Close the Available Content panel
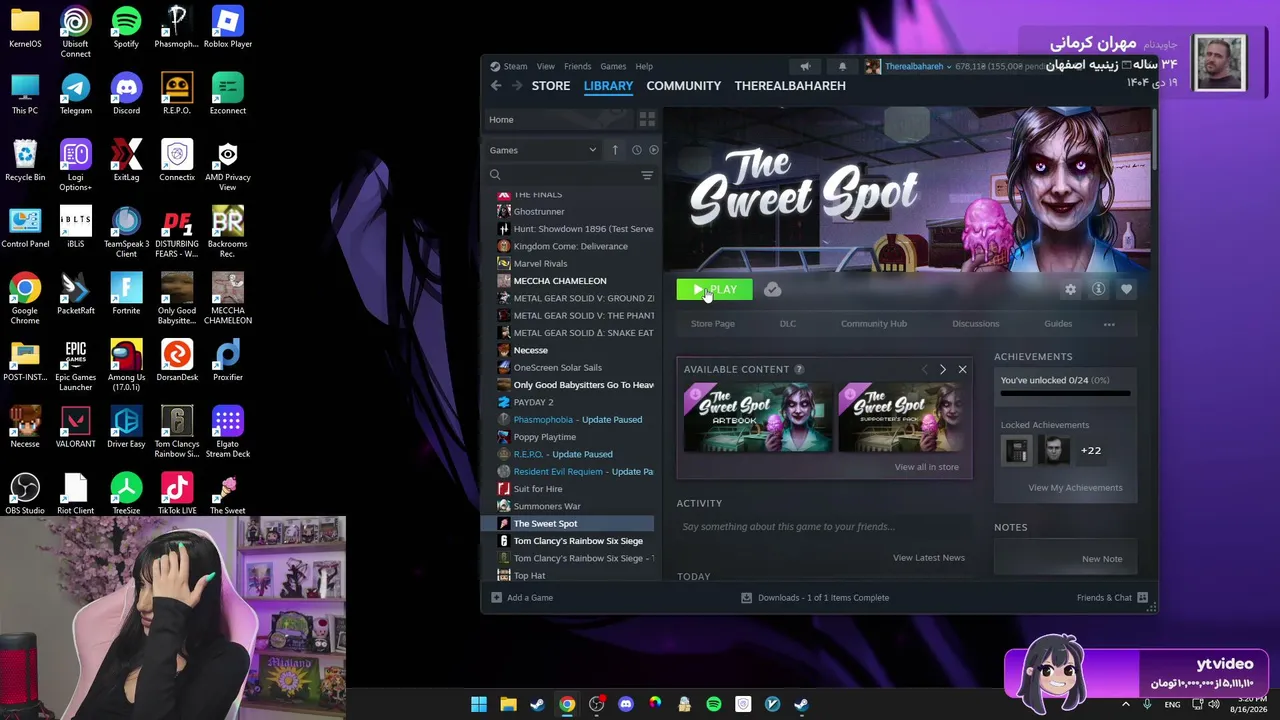 coord(962,370)
